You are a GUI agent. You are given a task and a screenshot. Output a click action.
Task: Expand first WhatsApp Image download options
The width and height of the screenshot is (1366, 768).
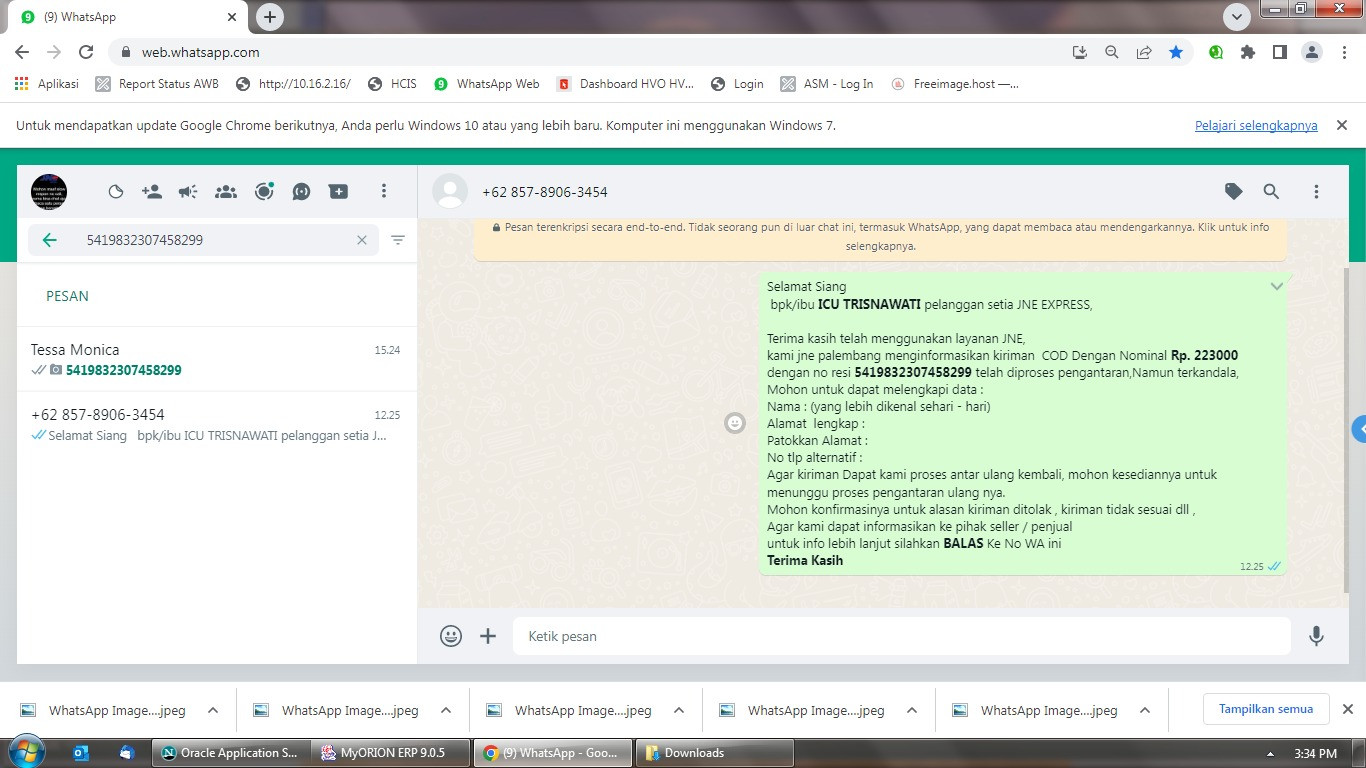(213, 710)
